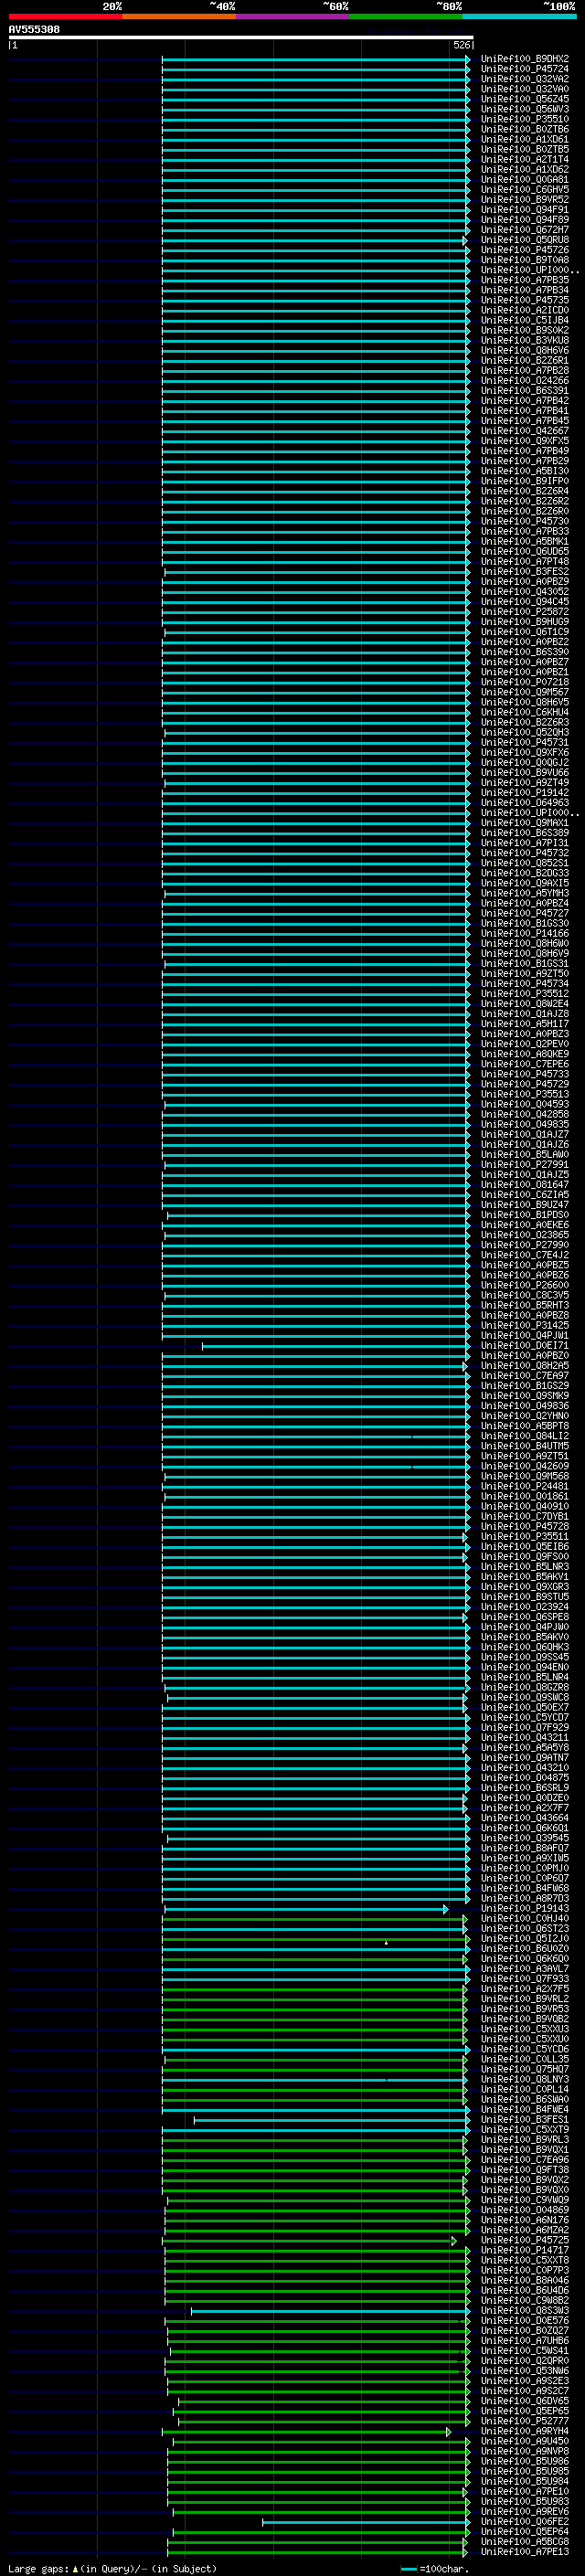
Task: Open the UniRef100_A1XD61 hit label
Action: pos(524,140)
